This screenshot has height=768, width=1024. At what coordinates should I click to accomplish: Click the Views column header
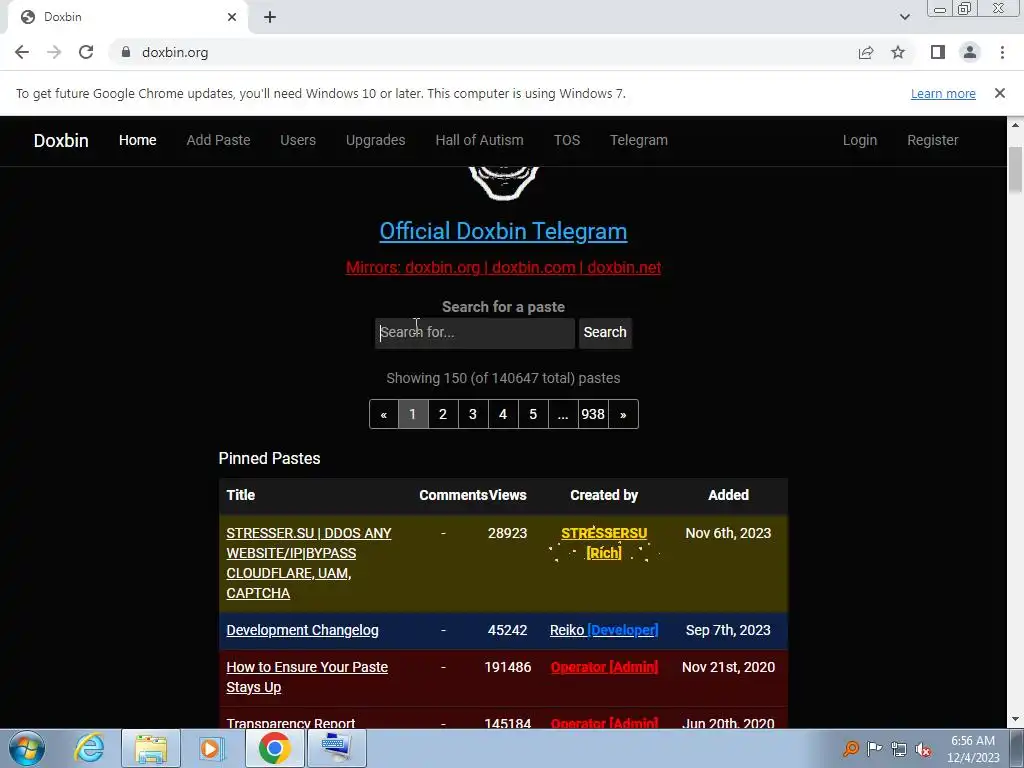[x=507, y=495]
